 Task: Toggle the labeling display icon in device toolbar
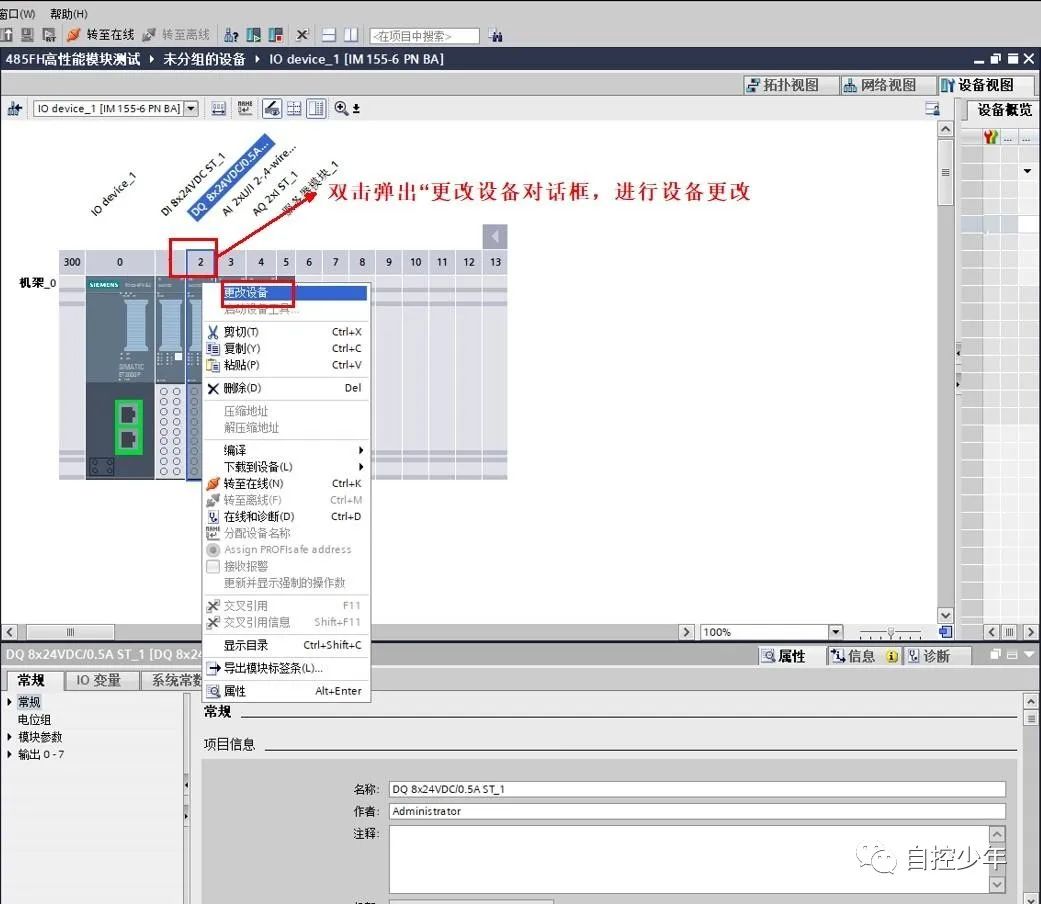(x=246, y=108)
